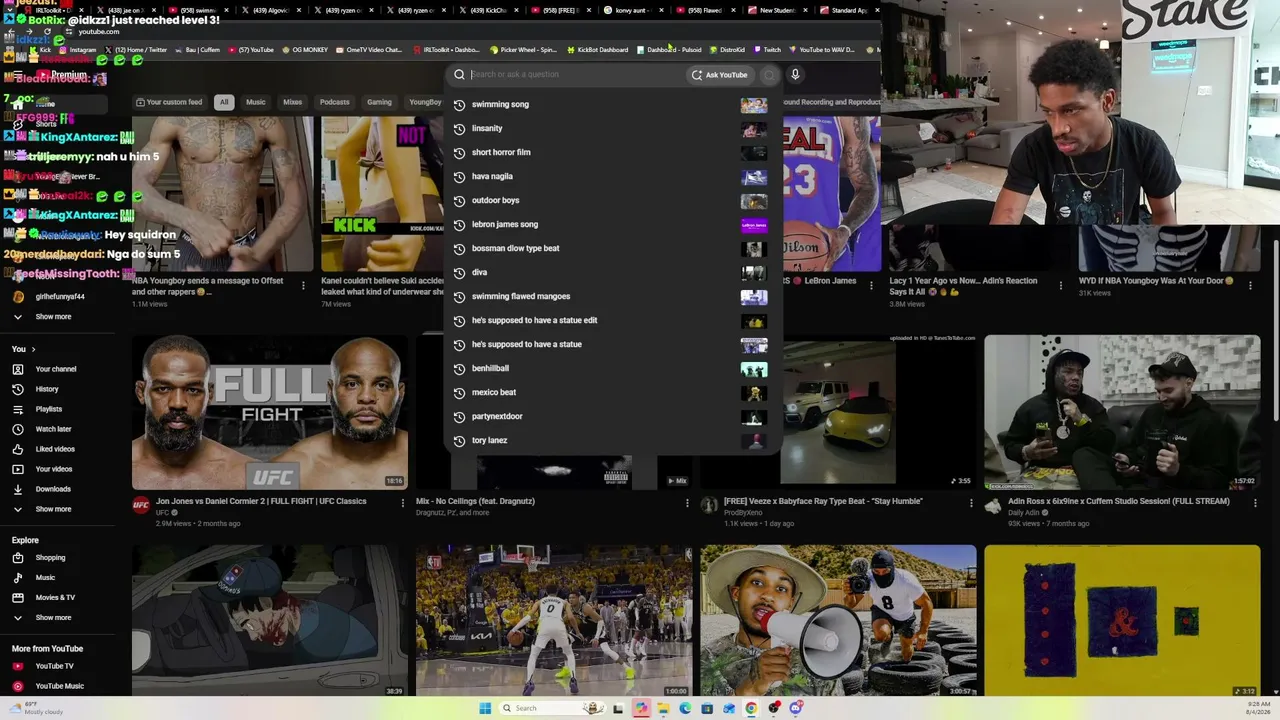Image resolution: width=1280 pixels, height=720 pixels.
Task: Open '[FREE] Veeze x Babyface Ray Type Beat' title
Action: (823, 501)
